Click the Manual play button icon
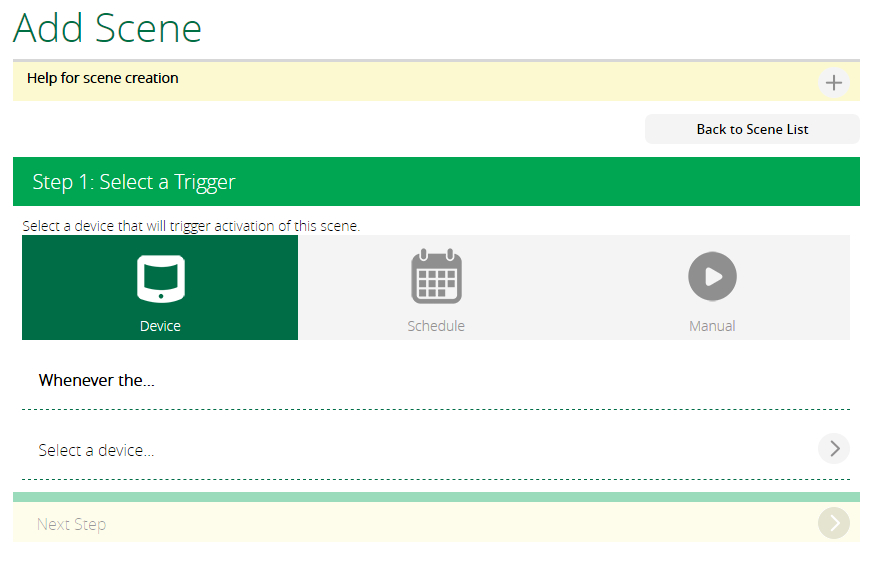Image resolution: width=870 pixels, height=561 pixels. tap(712, 276)
